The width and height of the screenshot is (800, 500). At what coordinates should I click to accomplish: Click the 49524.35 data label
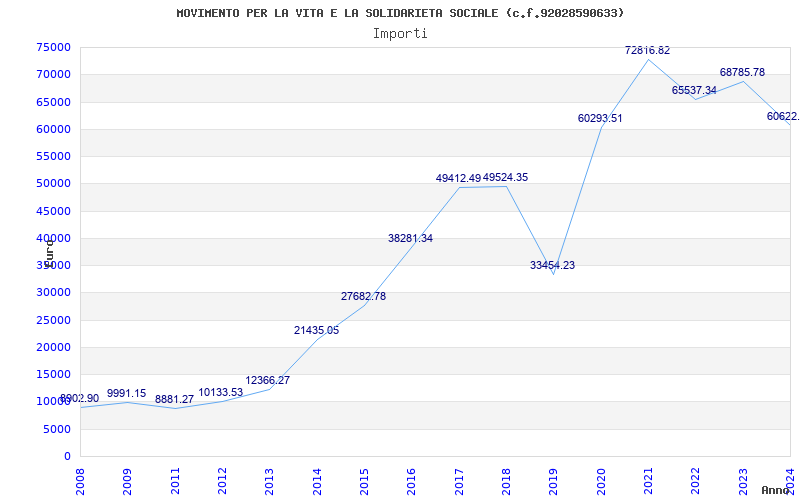coord(505,178)
